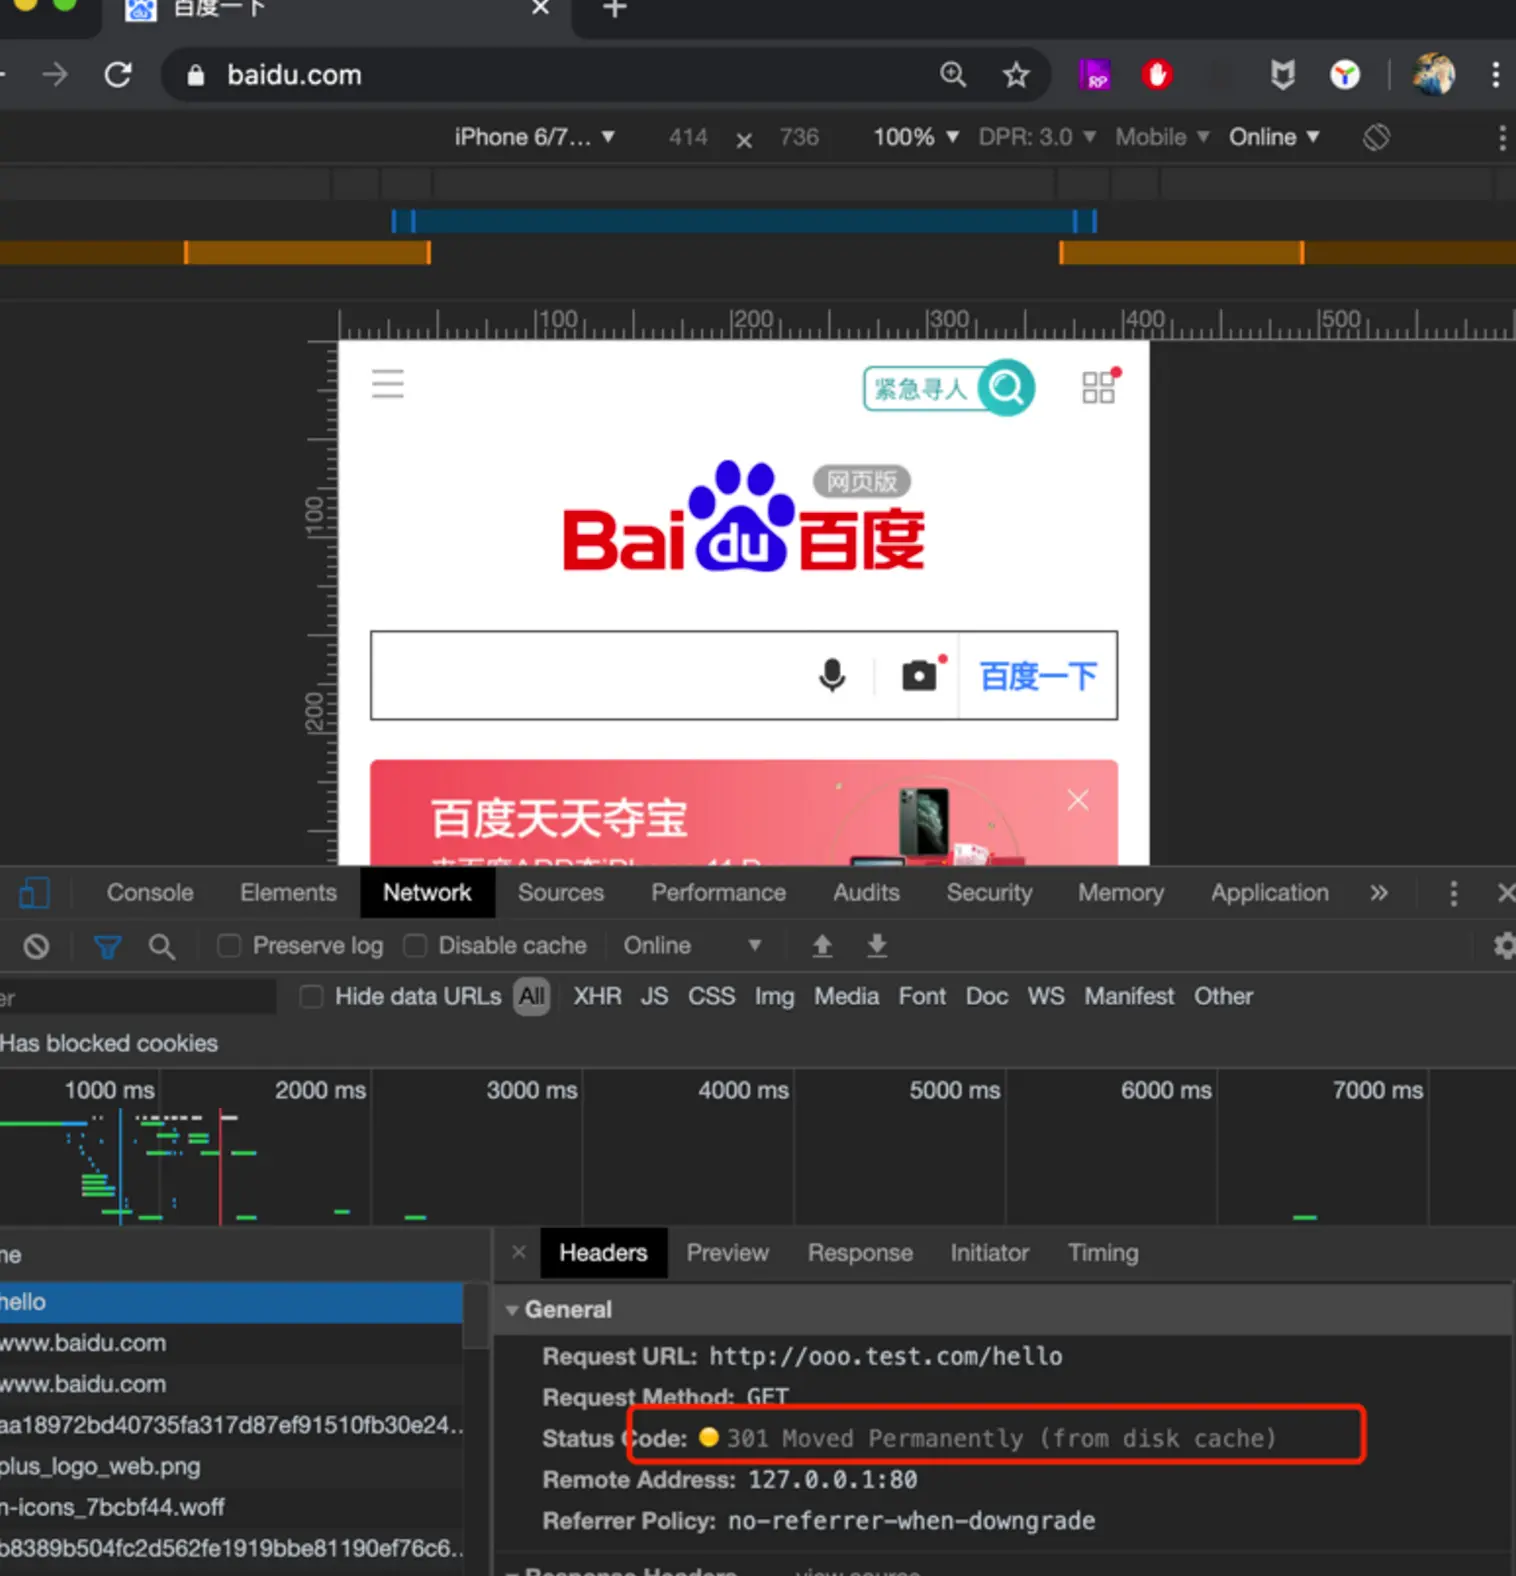Filter requests by Img type
Image resolution: width=1516 pixels, height=1576 pixels.
pos(774,997)
